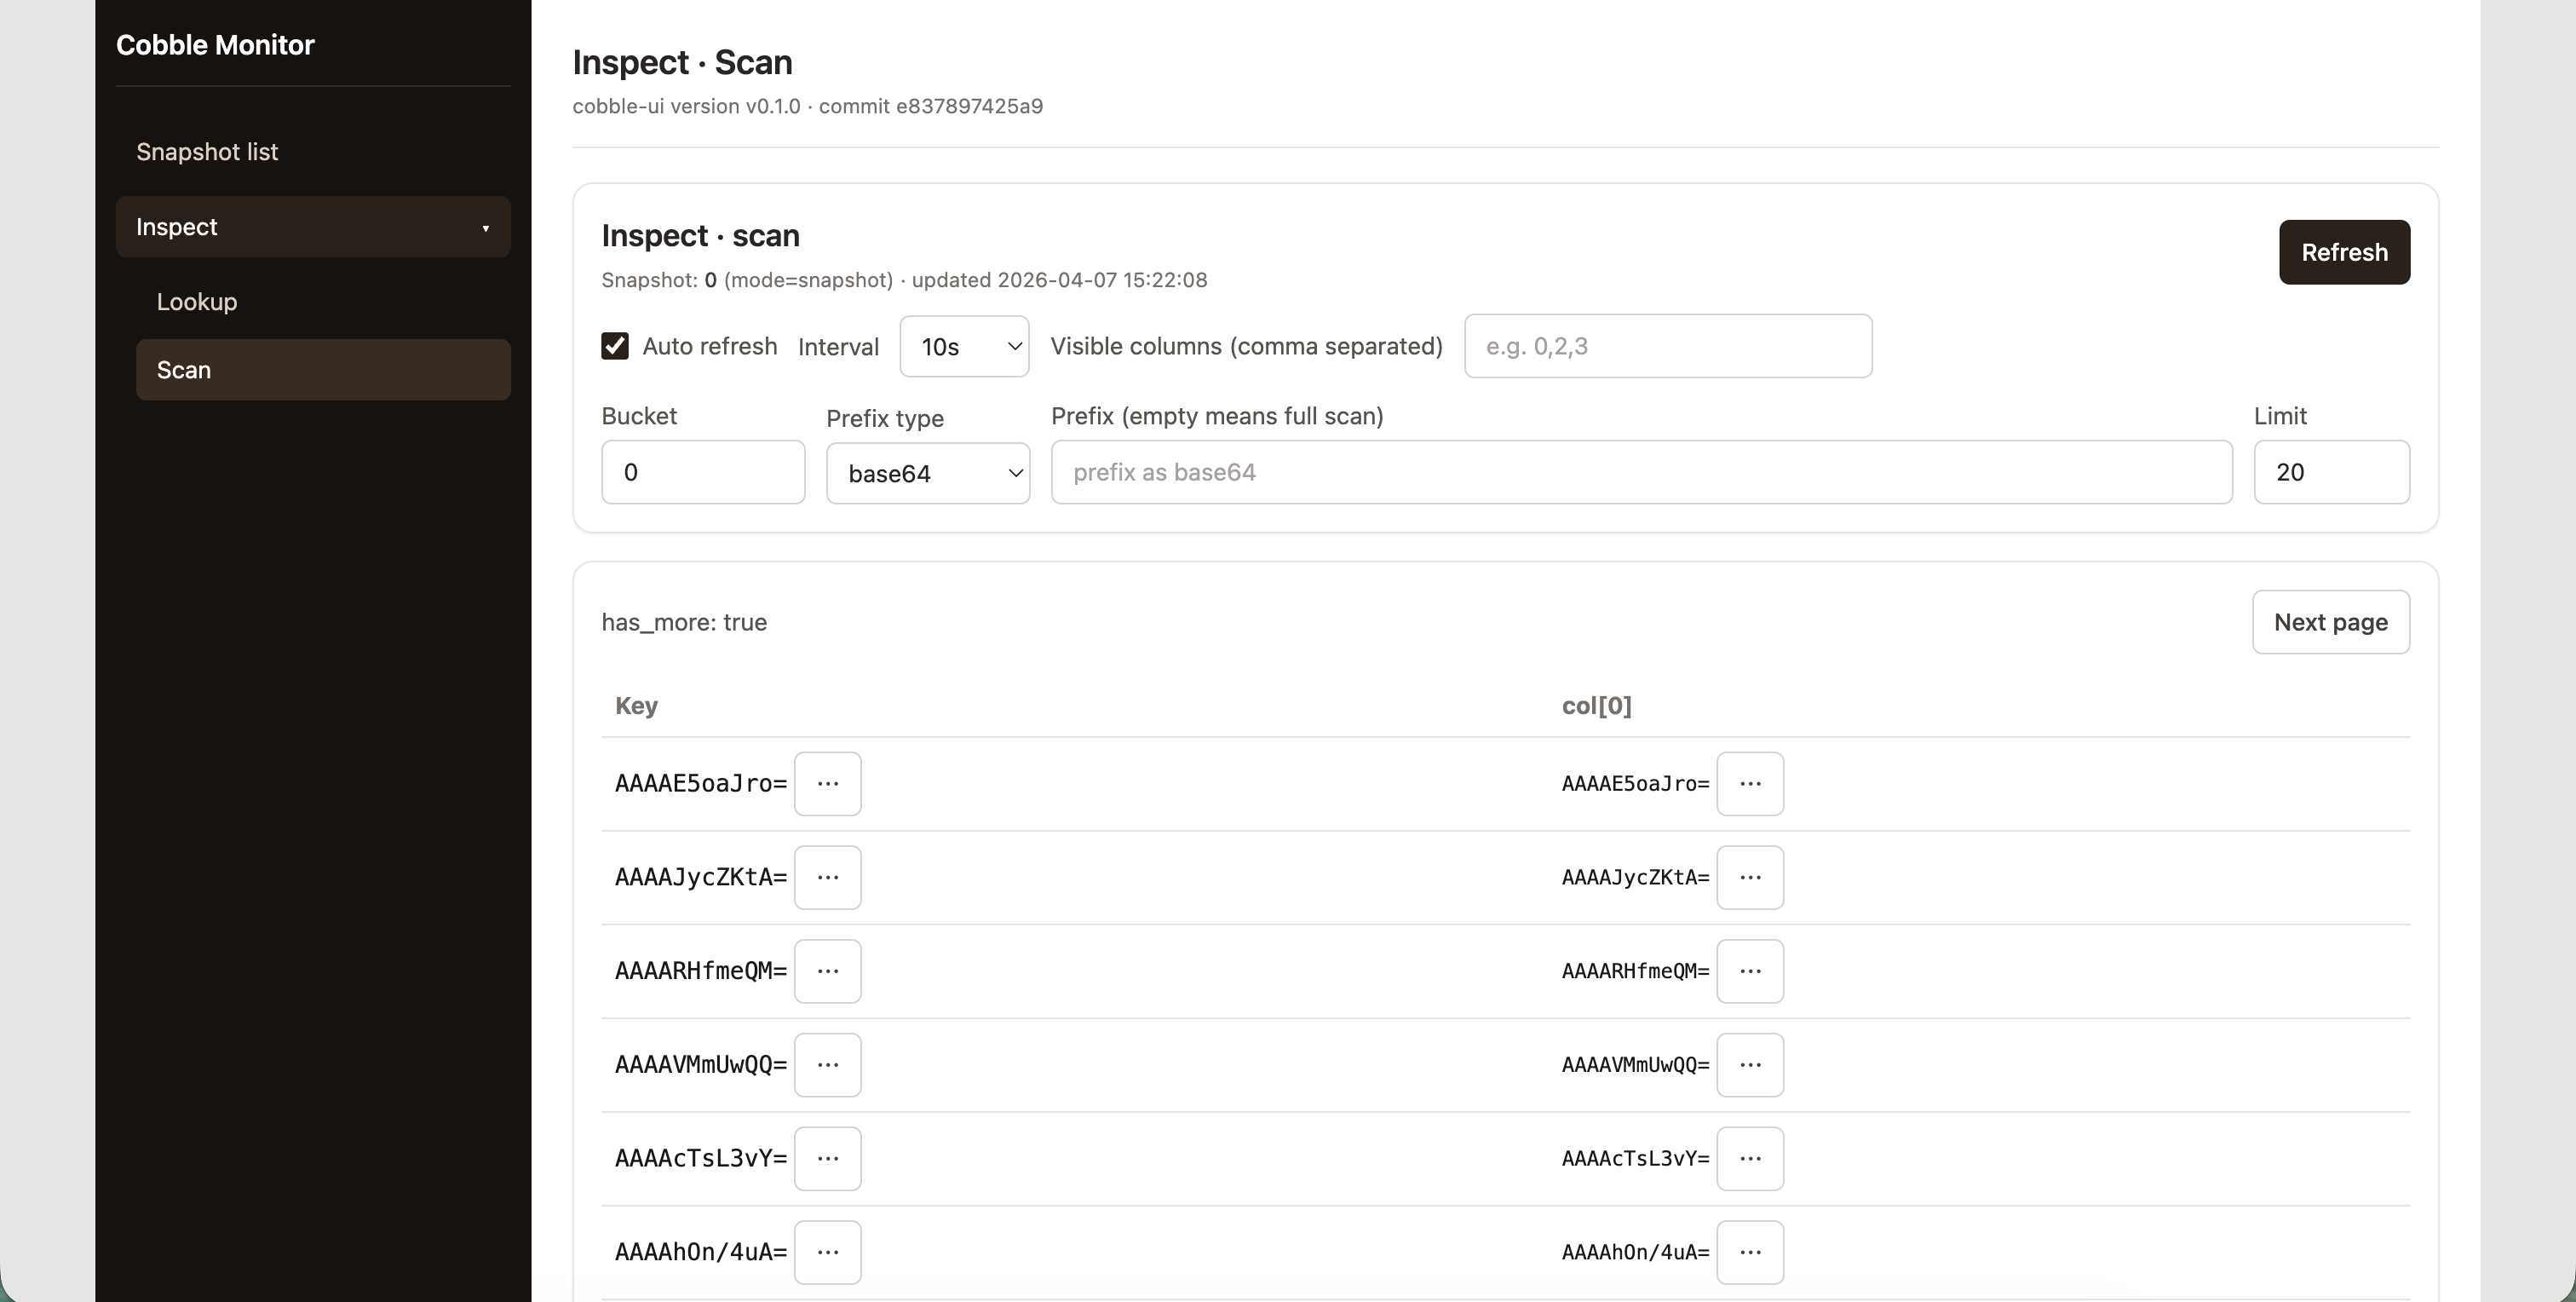Open ellipsis for key AAAAhOn/4uA=

click(x=827, y=1252)
